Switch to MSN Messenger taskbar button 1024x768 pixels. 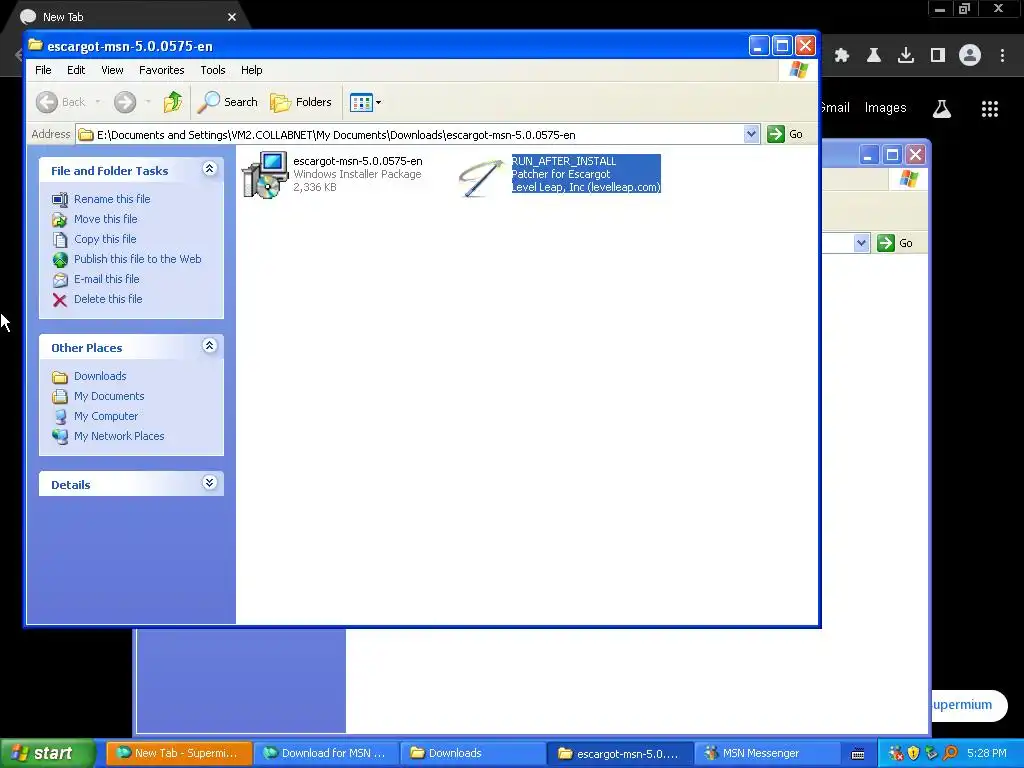pyautogui.click(x=765, y=753)
